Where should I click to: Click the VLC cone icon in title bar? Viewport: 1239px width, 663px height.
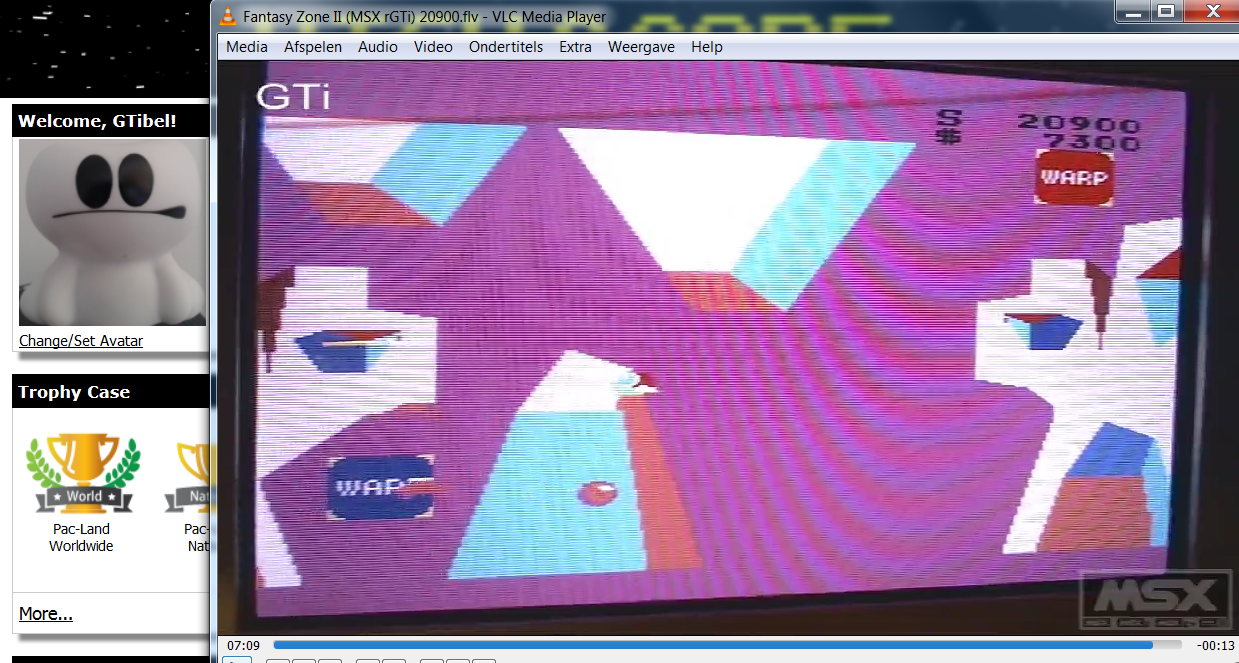pyautogui.click(x=228, y=16)
